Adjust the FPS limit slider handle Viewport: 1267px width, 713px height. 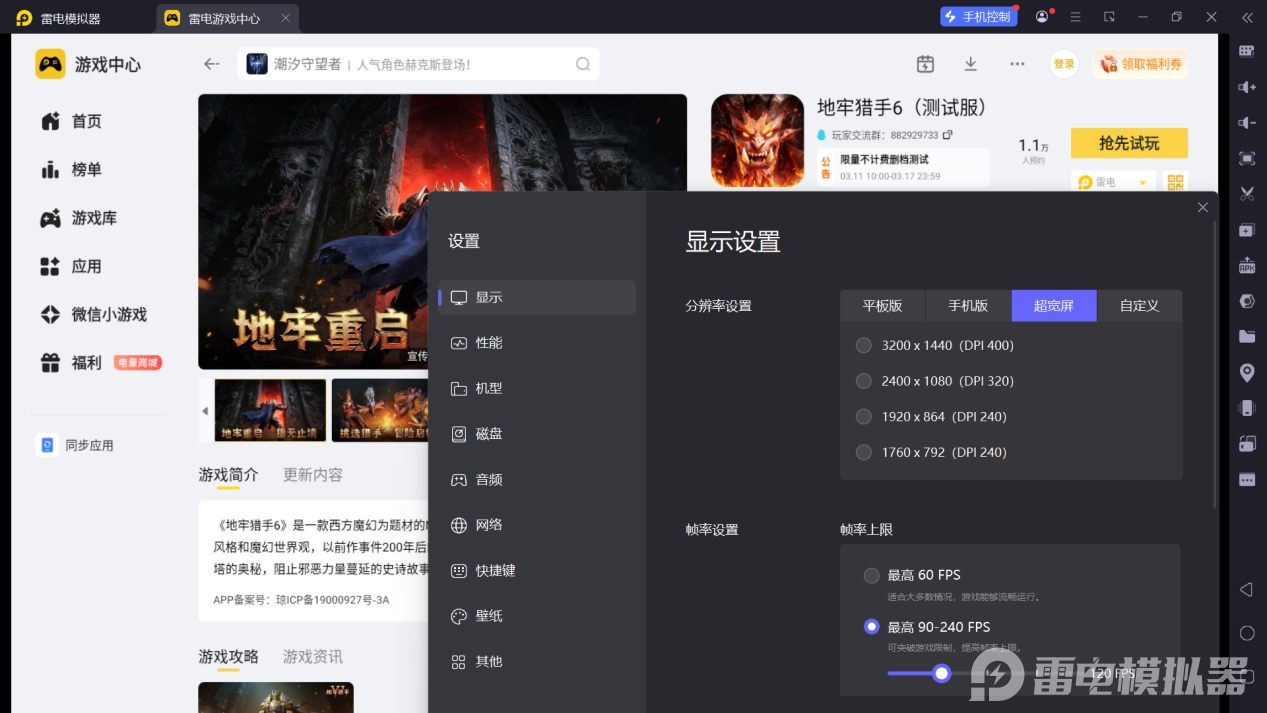(941, 673)
